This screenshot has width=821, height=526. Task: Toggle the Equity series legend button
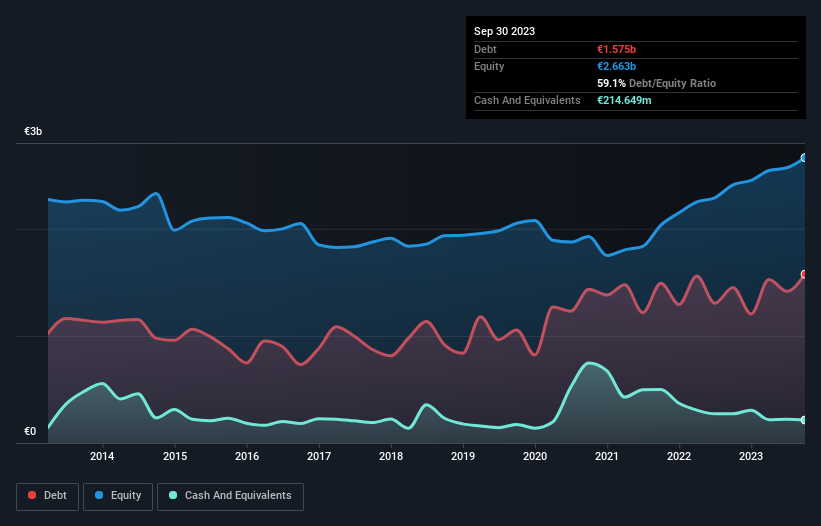(118, 496)
